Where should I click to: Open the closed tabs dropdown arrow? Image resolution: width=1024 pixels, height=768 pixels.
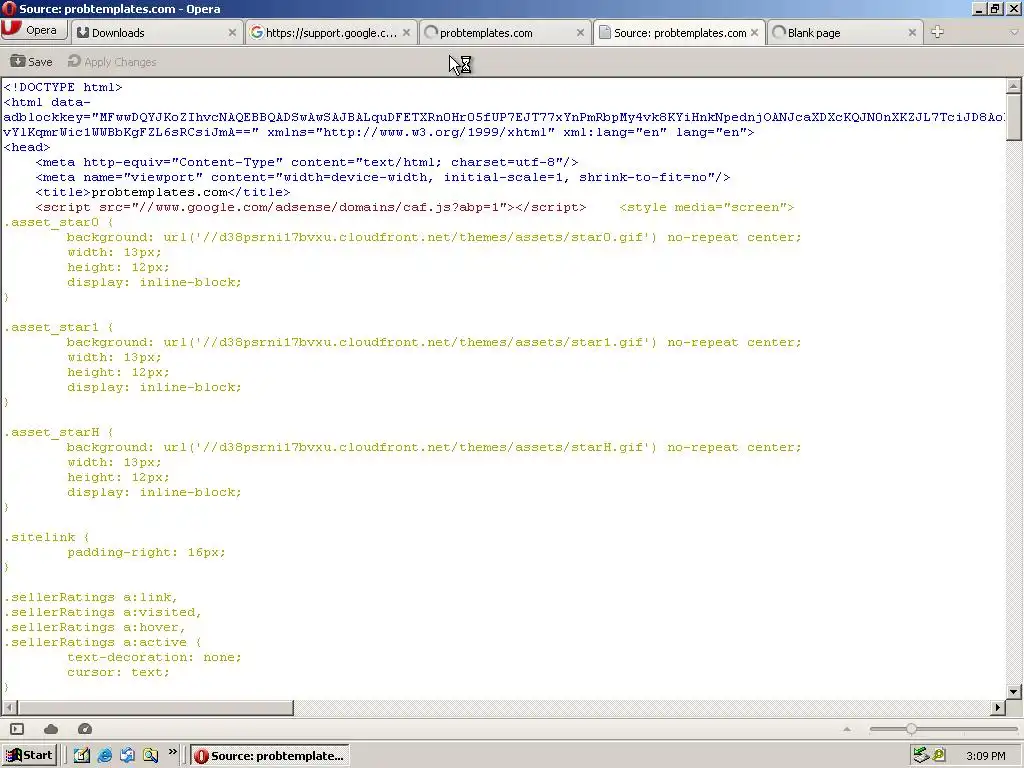coord(1014,32)
